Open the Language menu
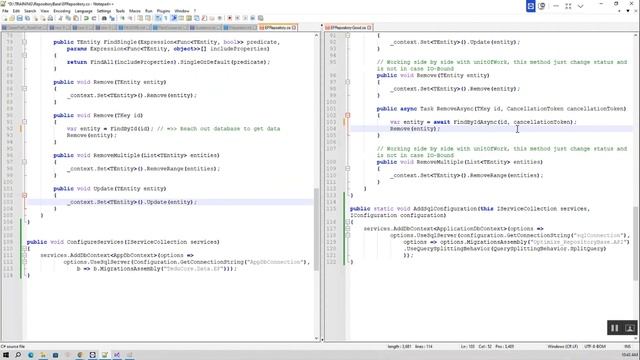The image size is (640, 360). pyautogui.click(x=84, y=11)
